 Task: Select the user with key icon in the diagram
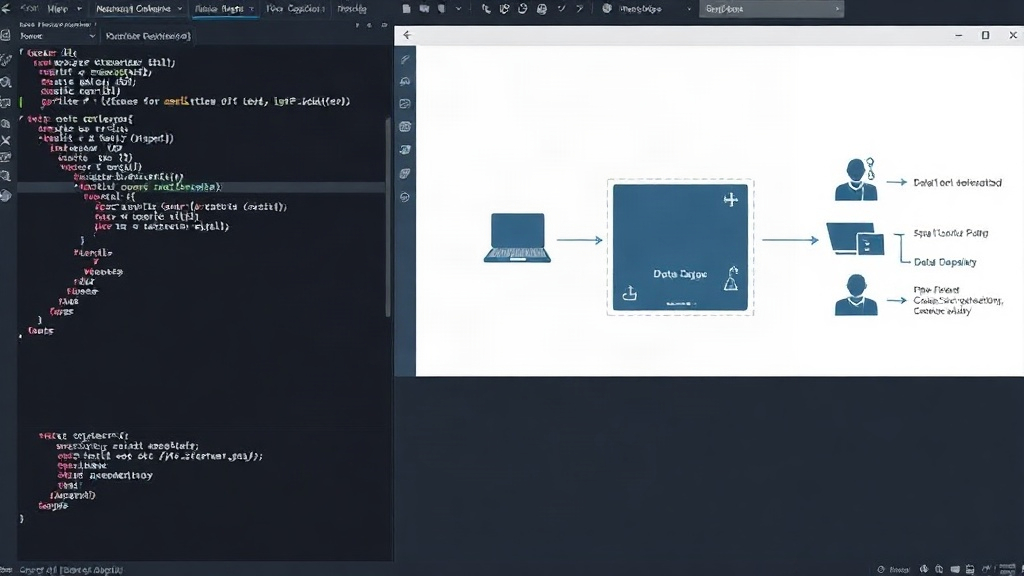(856, 179)
